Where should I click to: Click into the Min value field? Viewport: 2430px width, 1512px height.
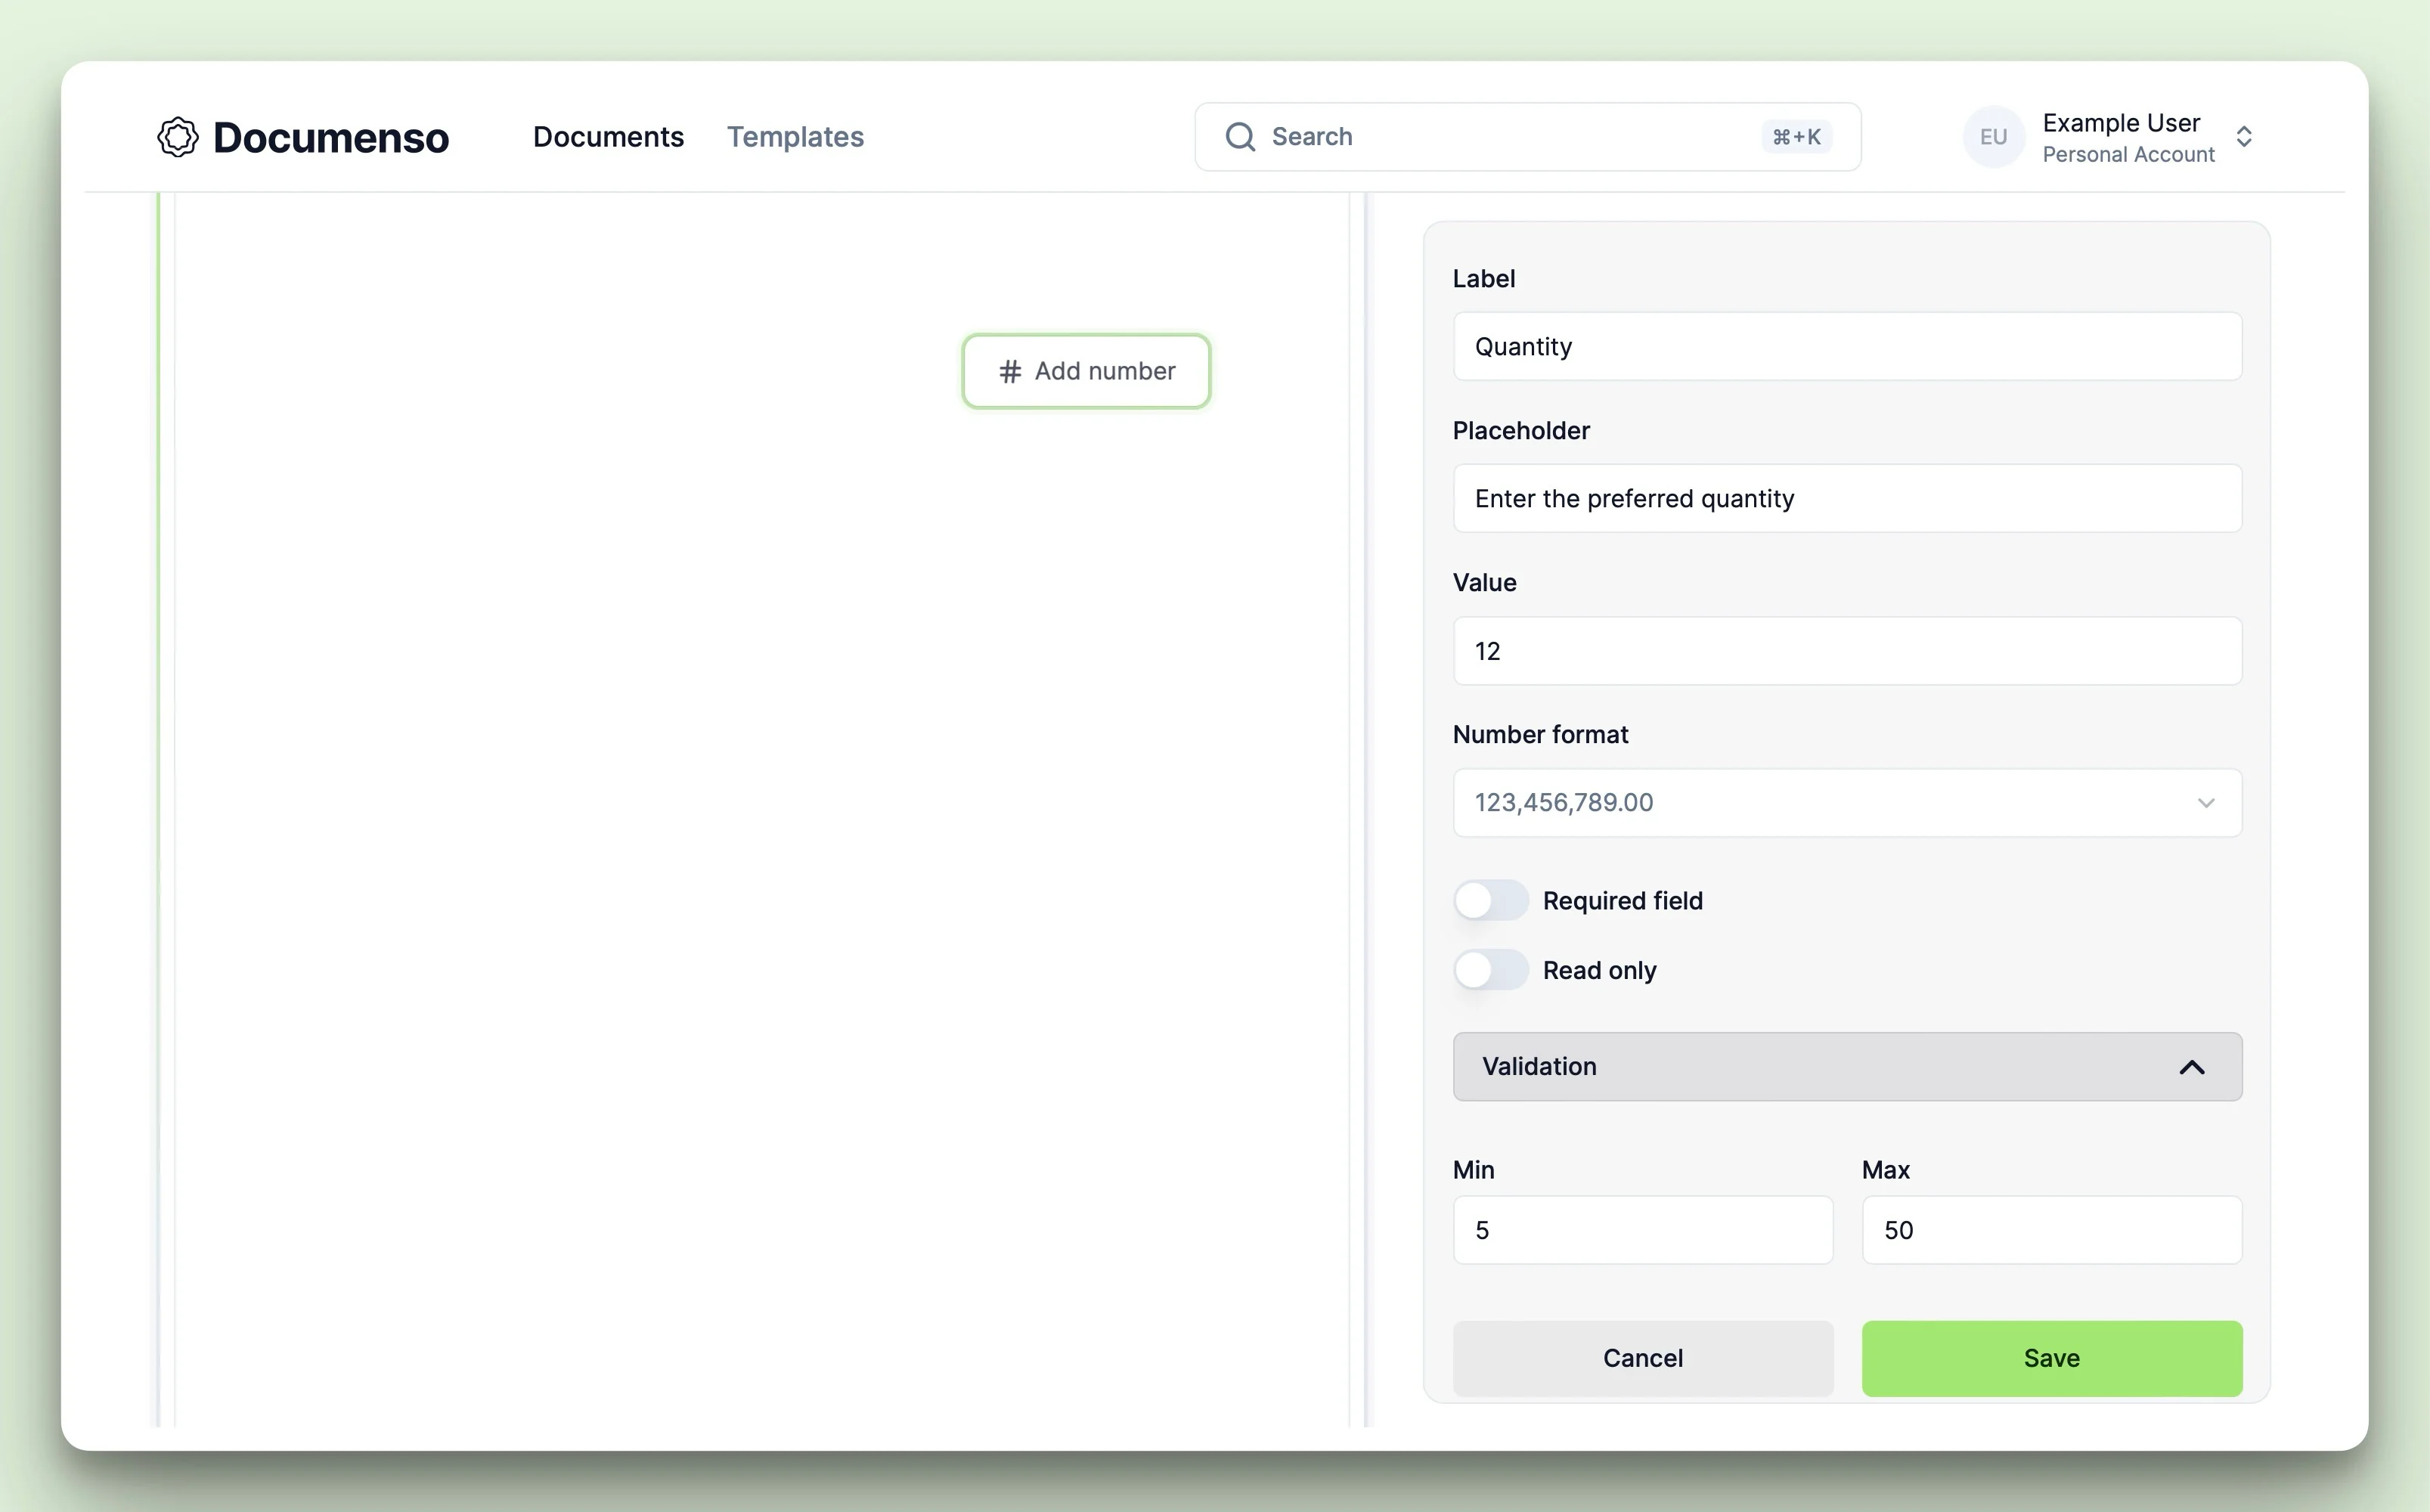tap(1642, 1230)
